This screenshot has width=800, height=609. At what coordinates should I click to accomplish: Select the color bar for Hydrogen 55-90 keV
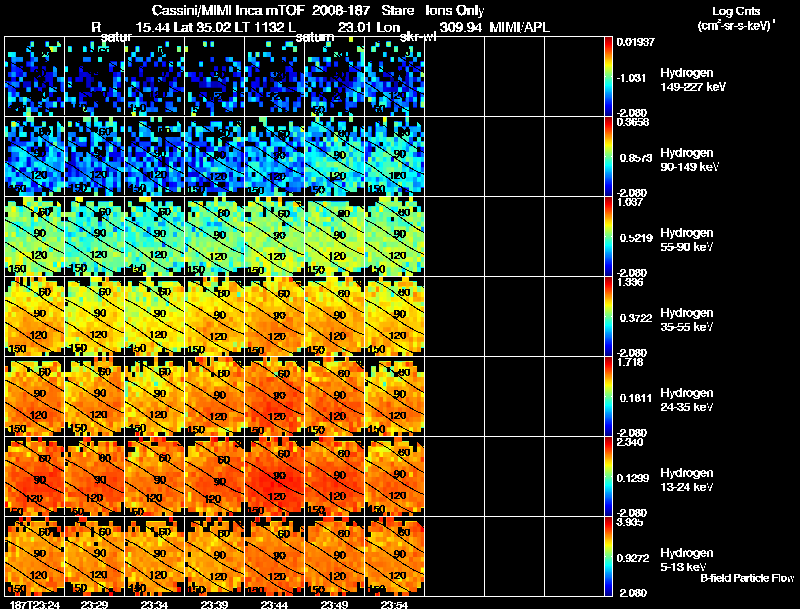point(608,237)
